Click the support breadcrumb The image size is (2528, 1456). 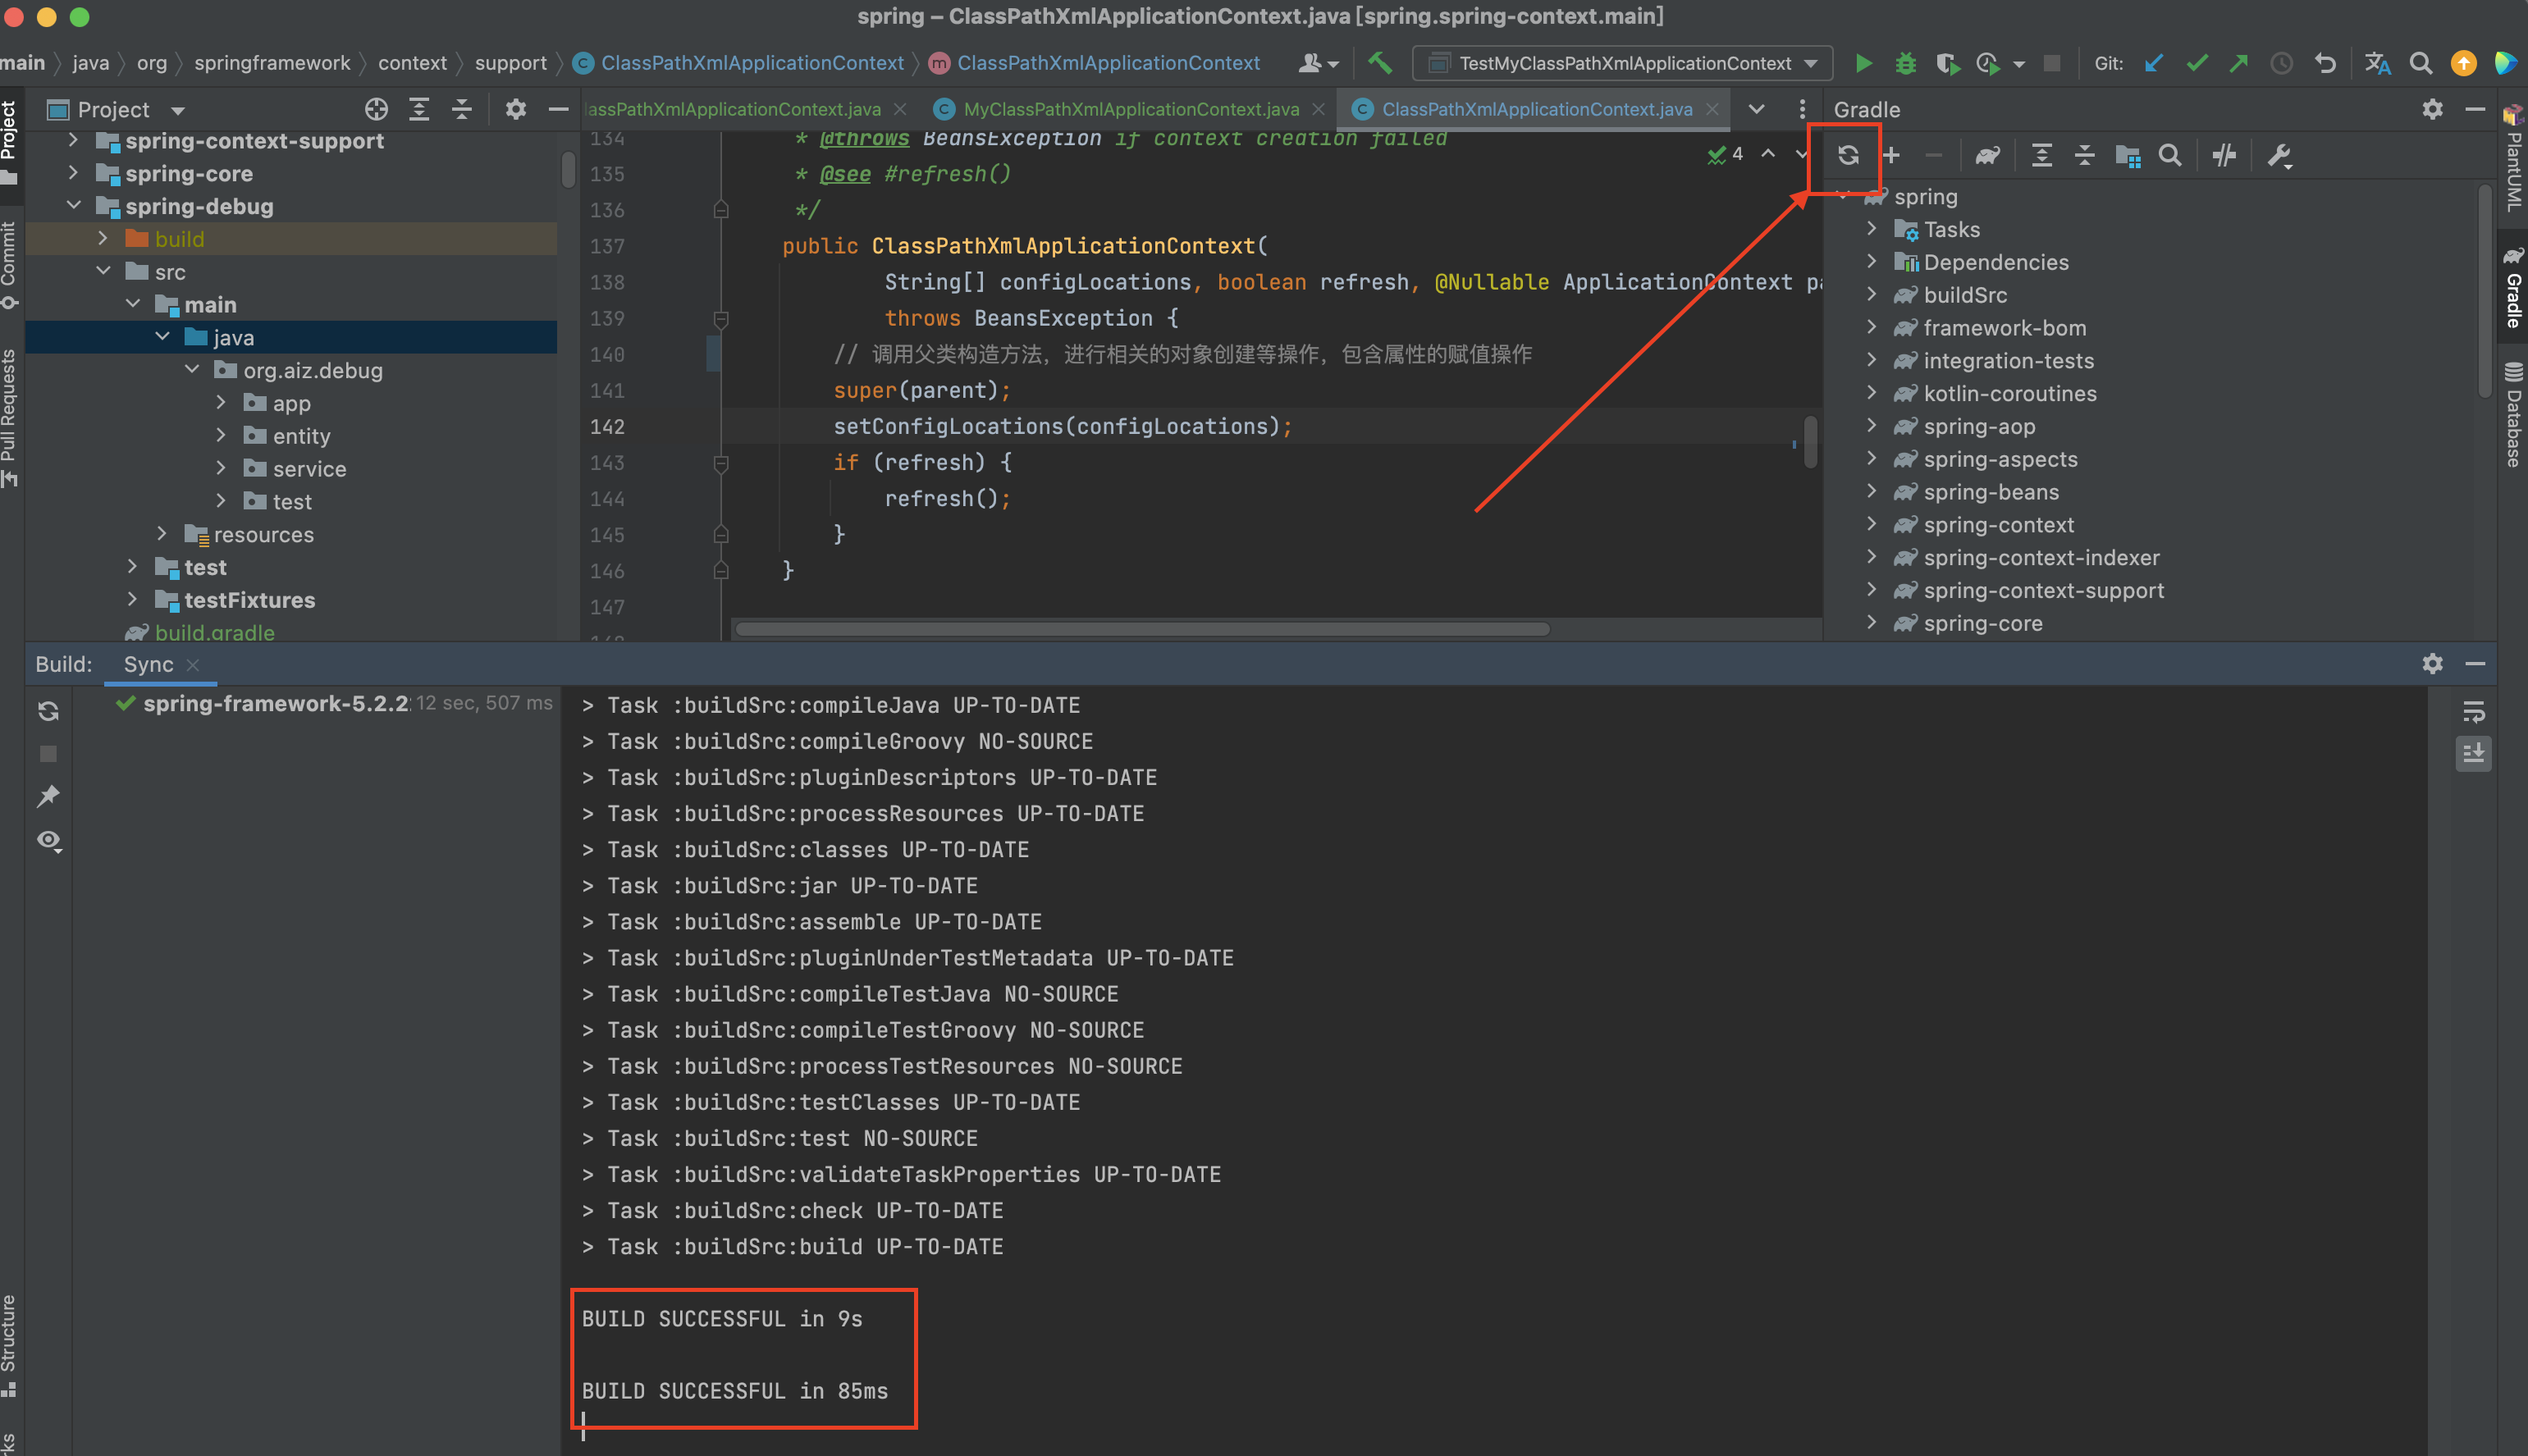tap(510, 63)
